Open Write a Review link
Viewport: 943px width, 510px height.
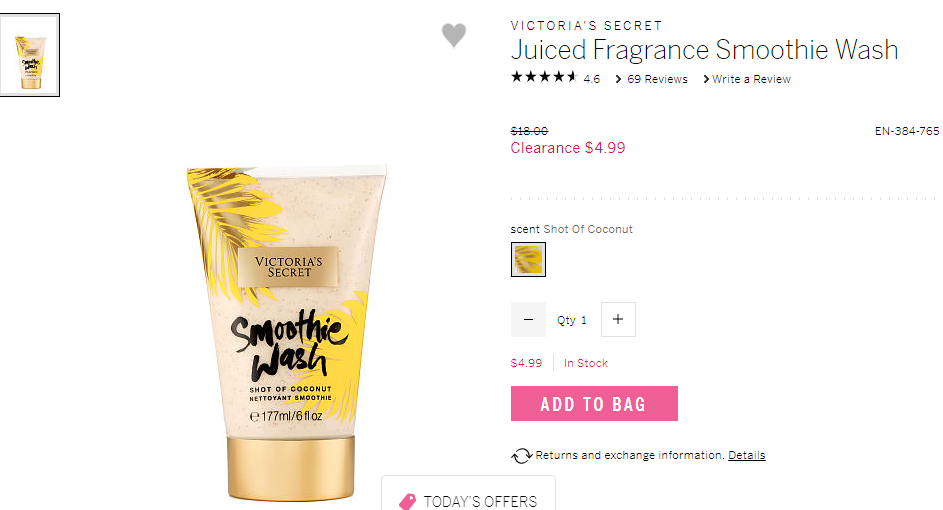point(751,79)
